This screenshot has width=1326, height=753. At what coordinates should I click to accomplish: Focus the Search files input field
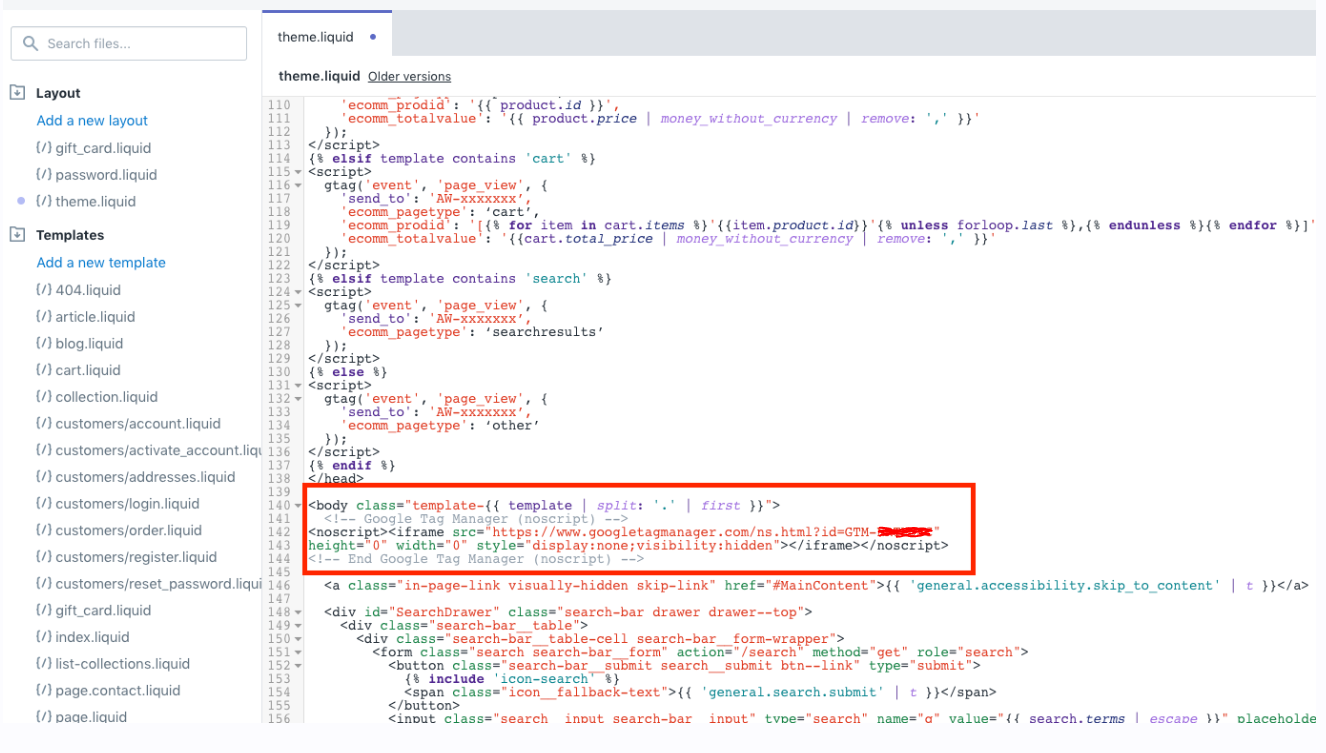[x=129, y=43]
